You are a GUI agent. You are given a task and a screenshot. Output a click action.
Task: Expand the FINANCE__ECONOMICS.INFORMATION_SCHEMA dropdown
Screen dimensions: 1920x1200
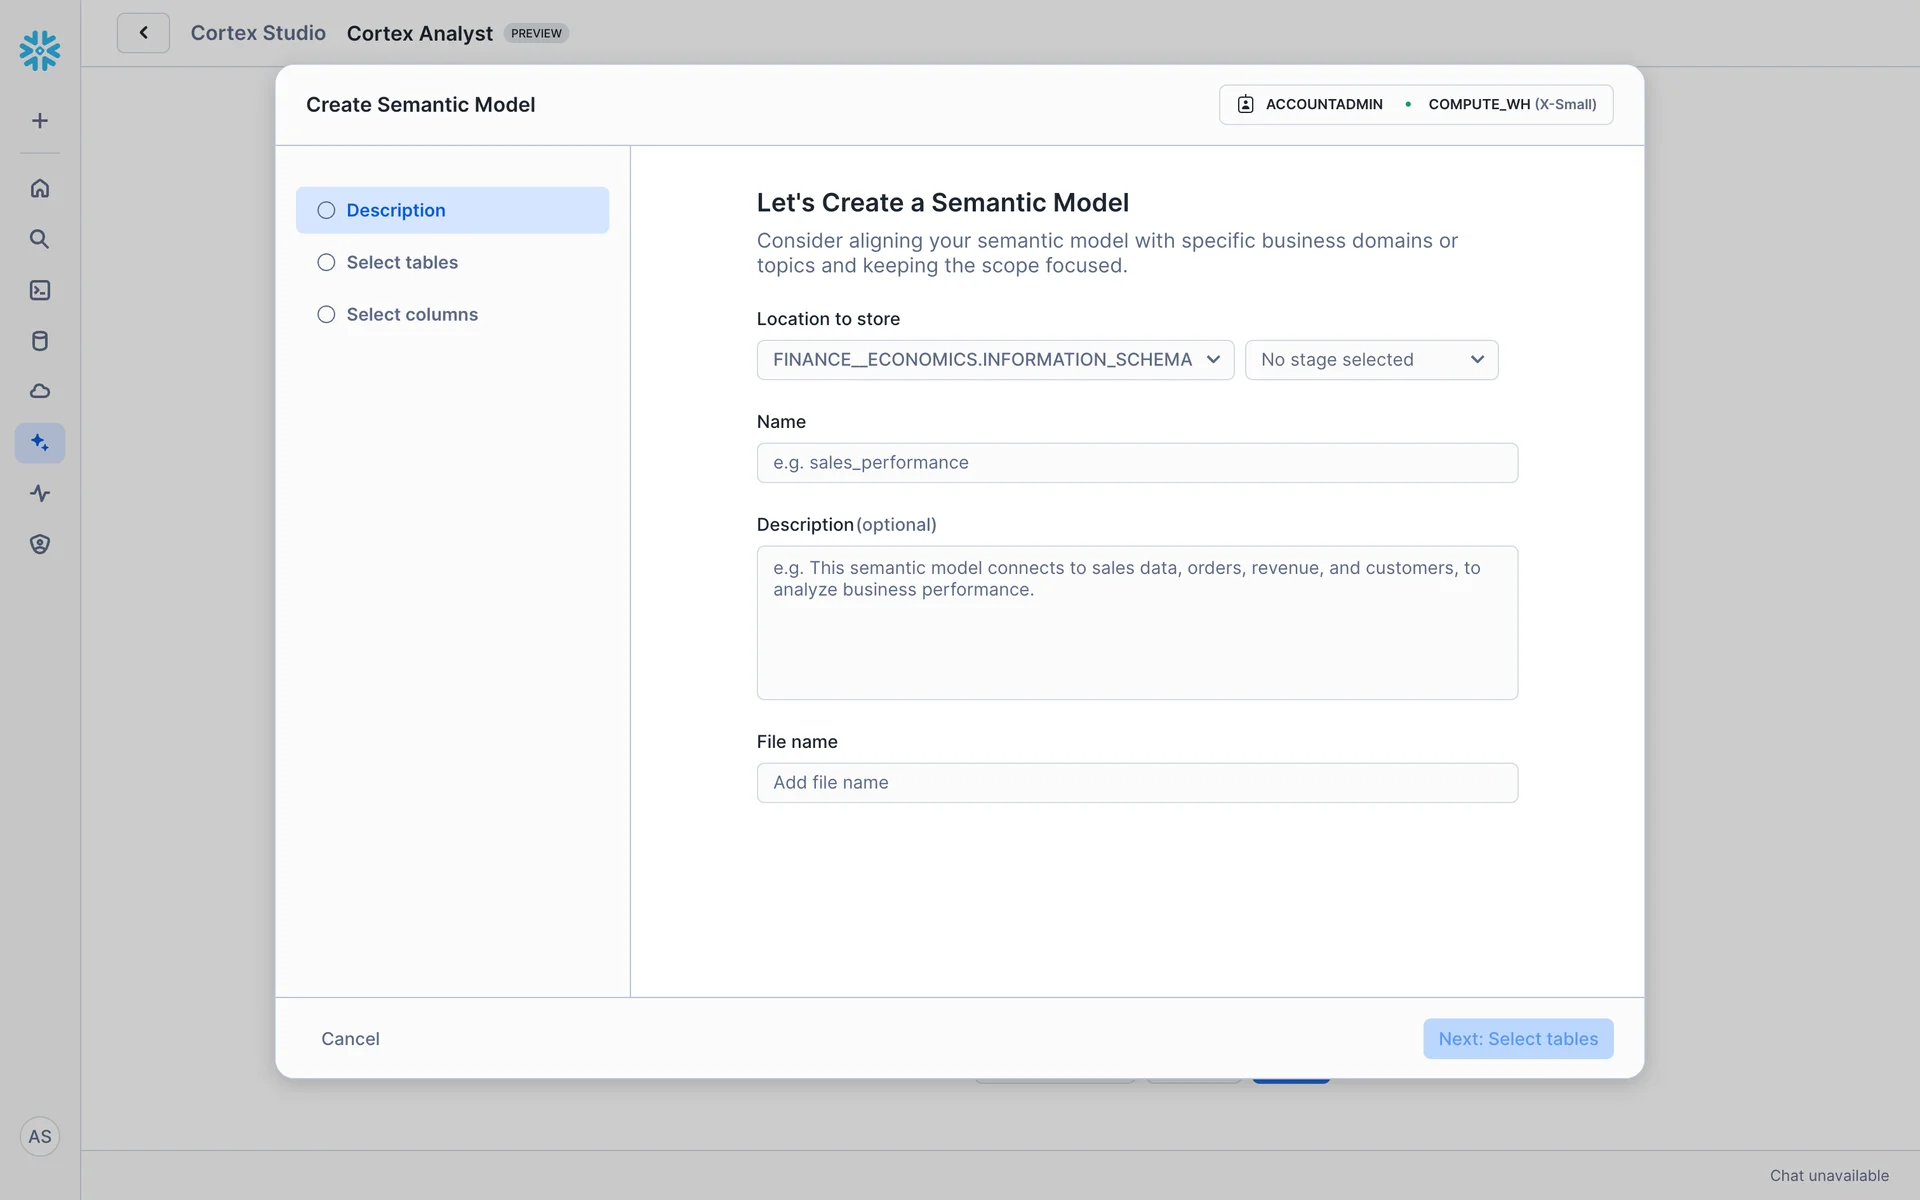click(x=995, y=360)
